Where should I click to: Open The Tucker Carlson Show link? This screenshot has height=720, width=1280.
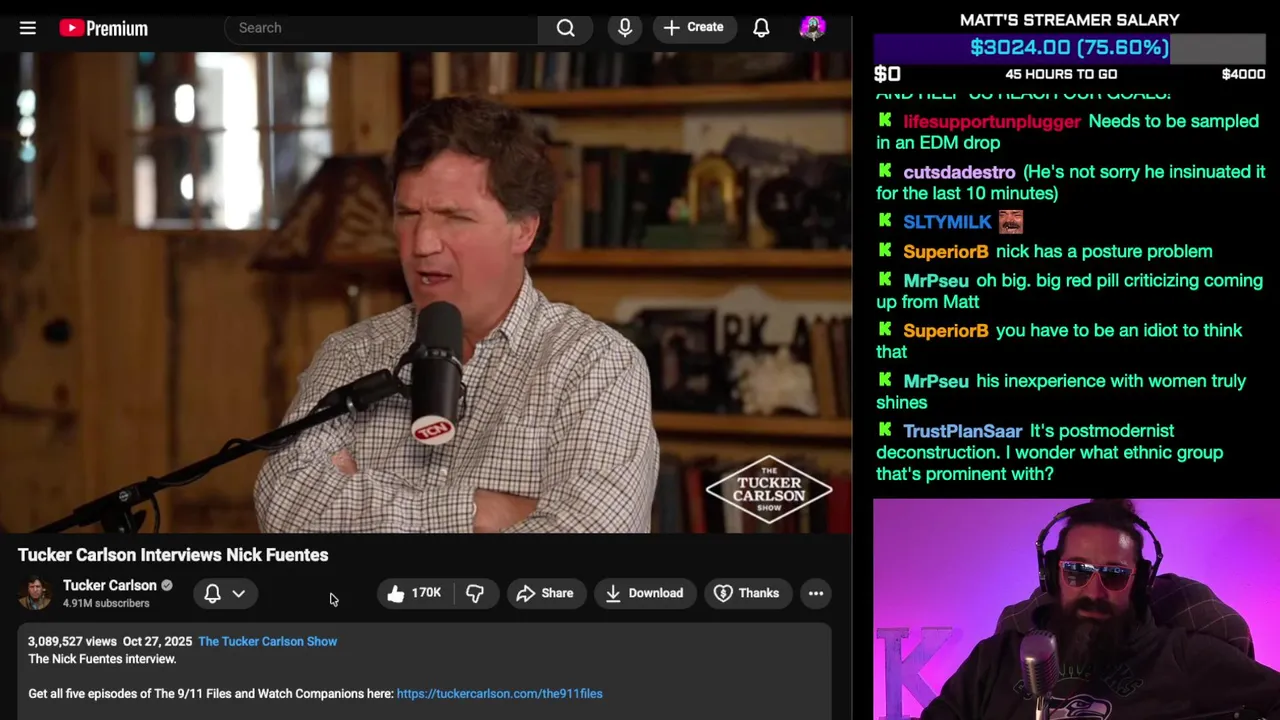268,641
